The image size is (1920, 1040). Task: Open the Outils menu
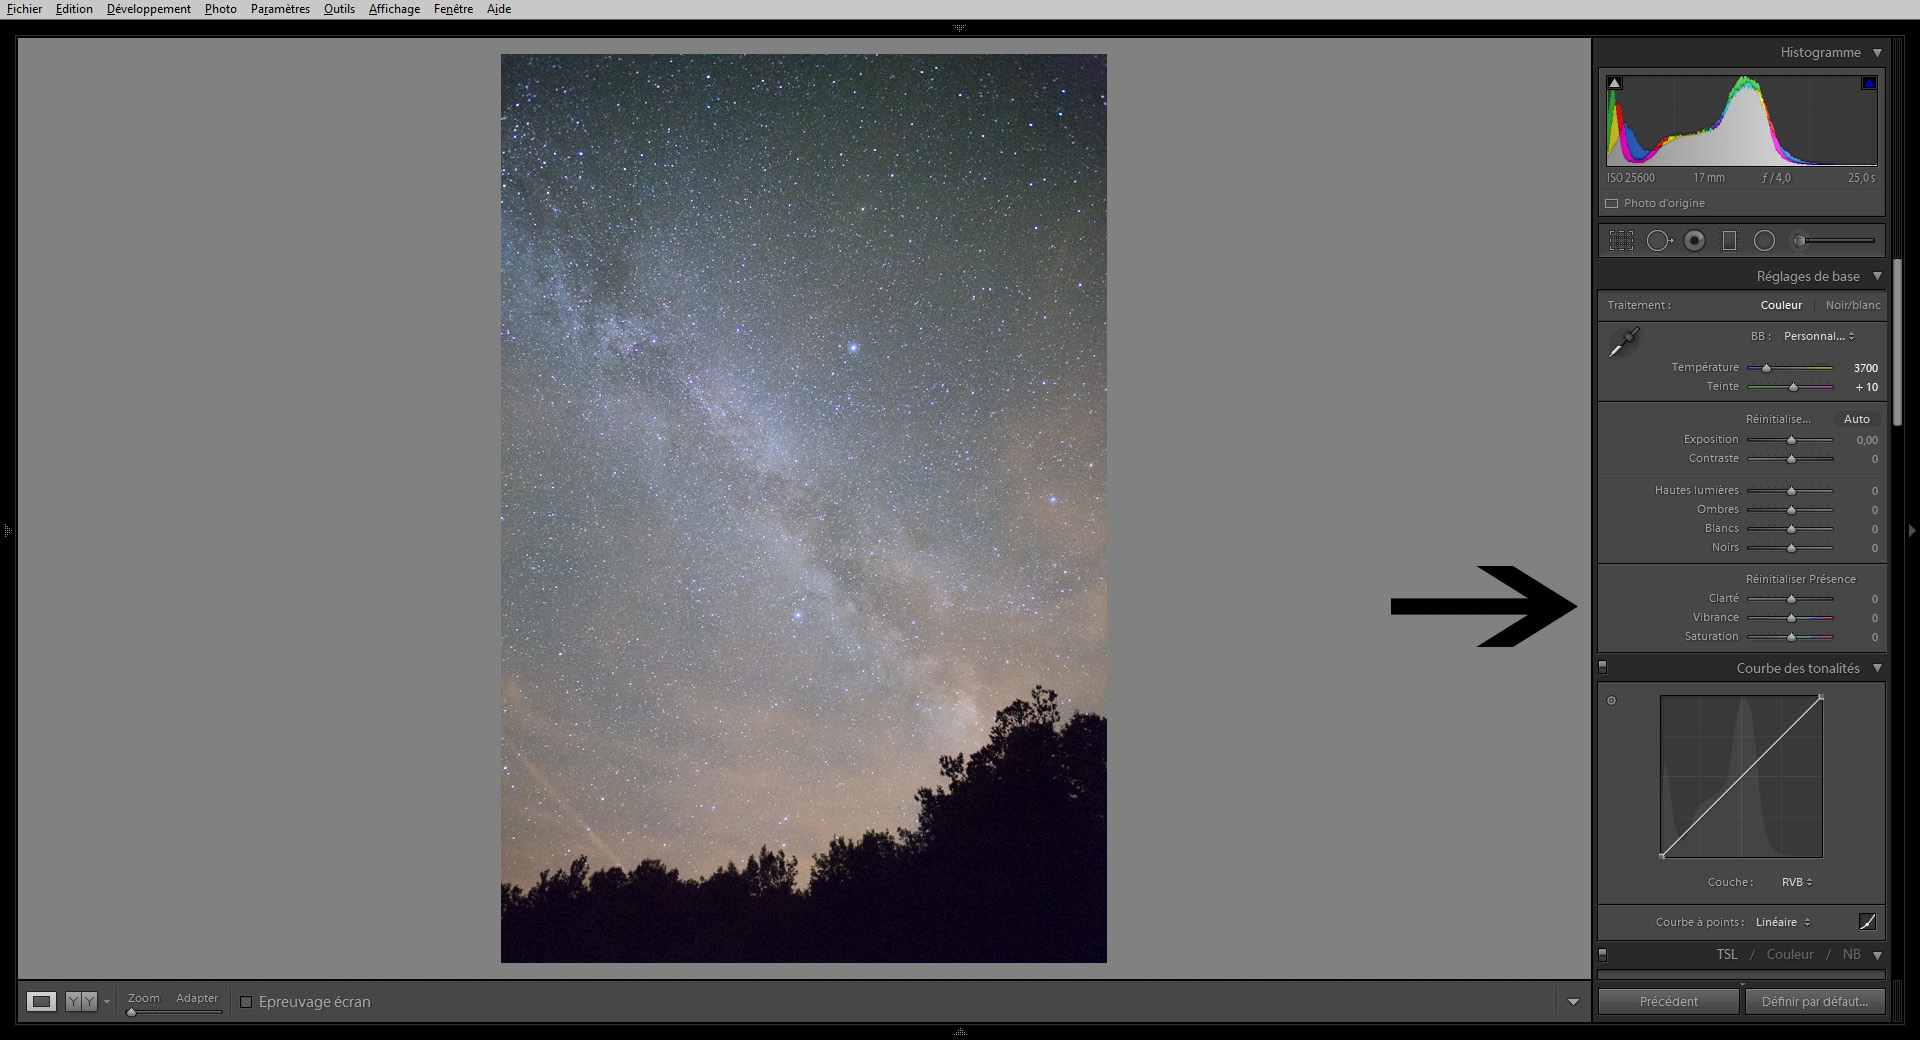pyautogui.click(x=339, y=9)
